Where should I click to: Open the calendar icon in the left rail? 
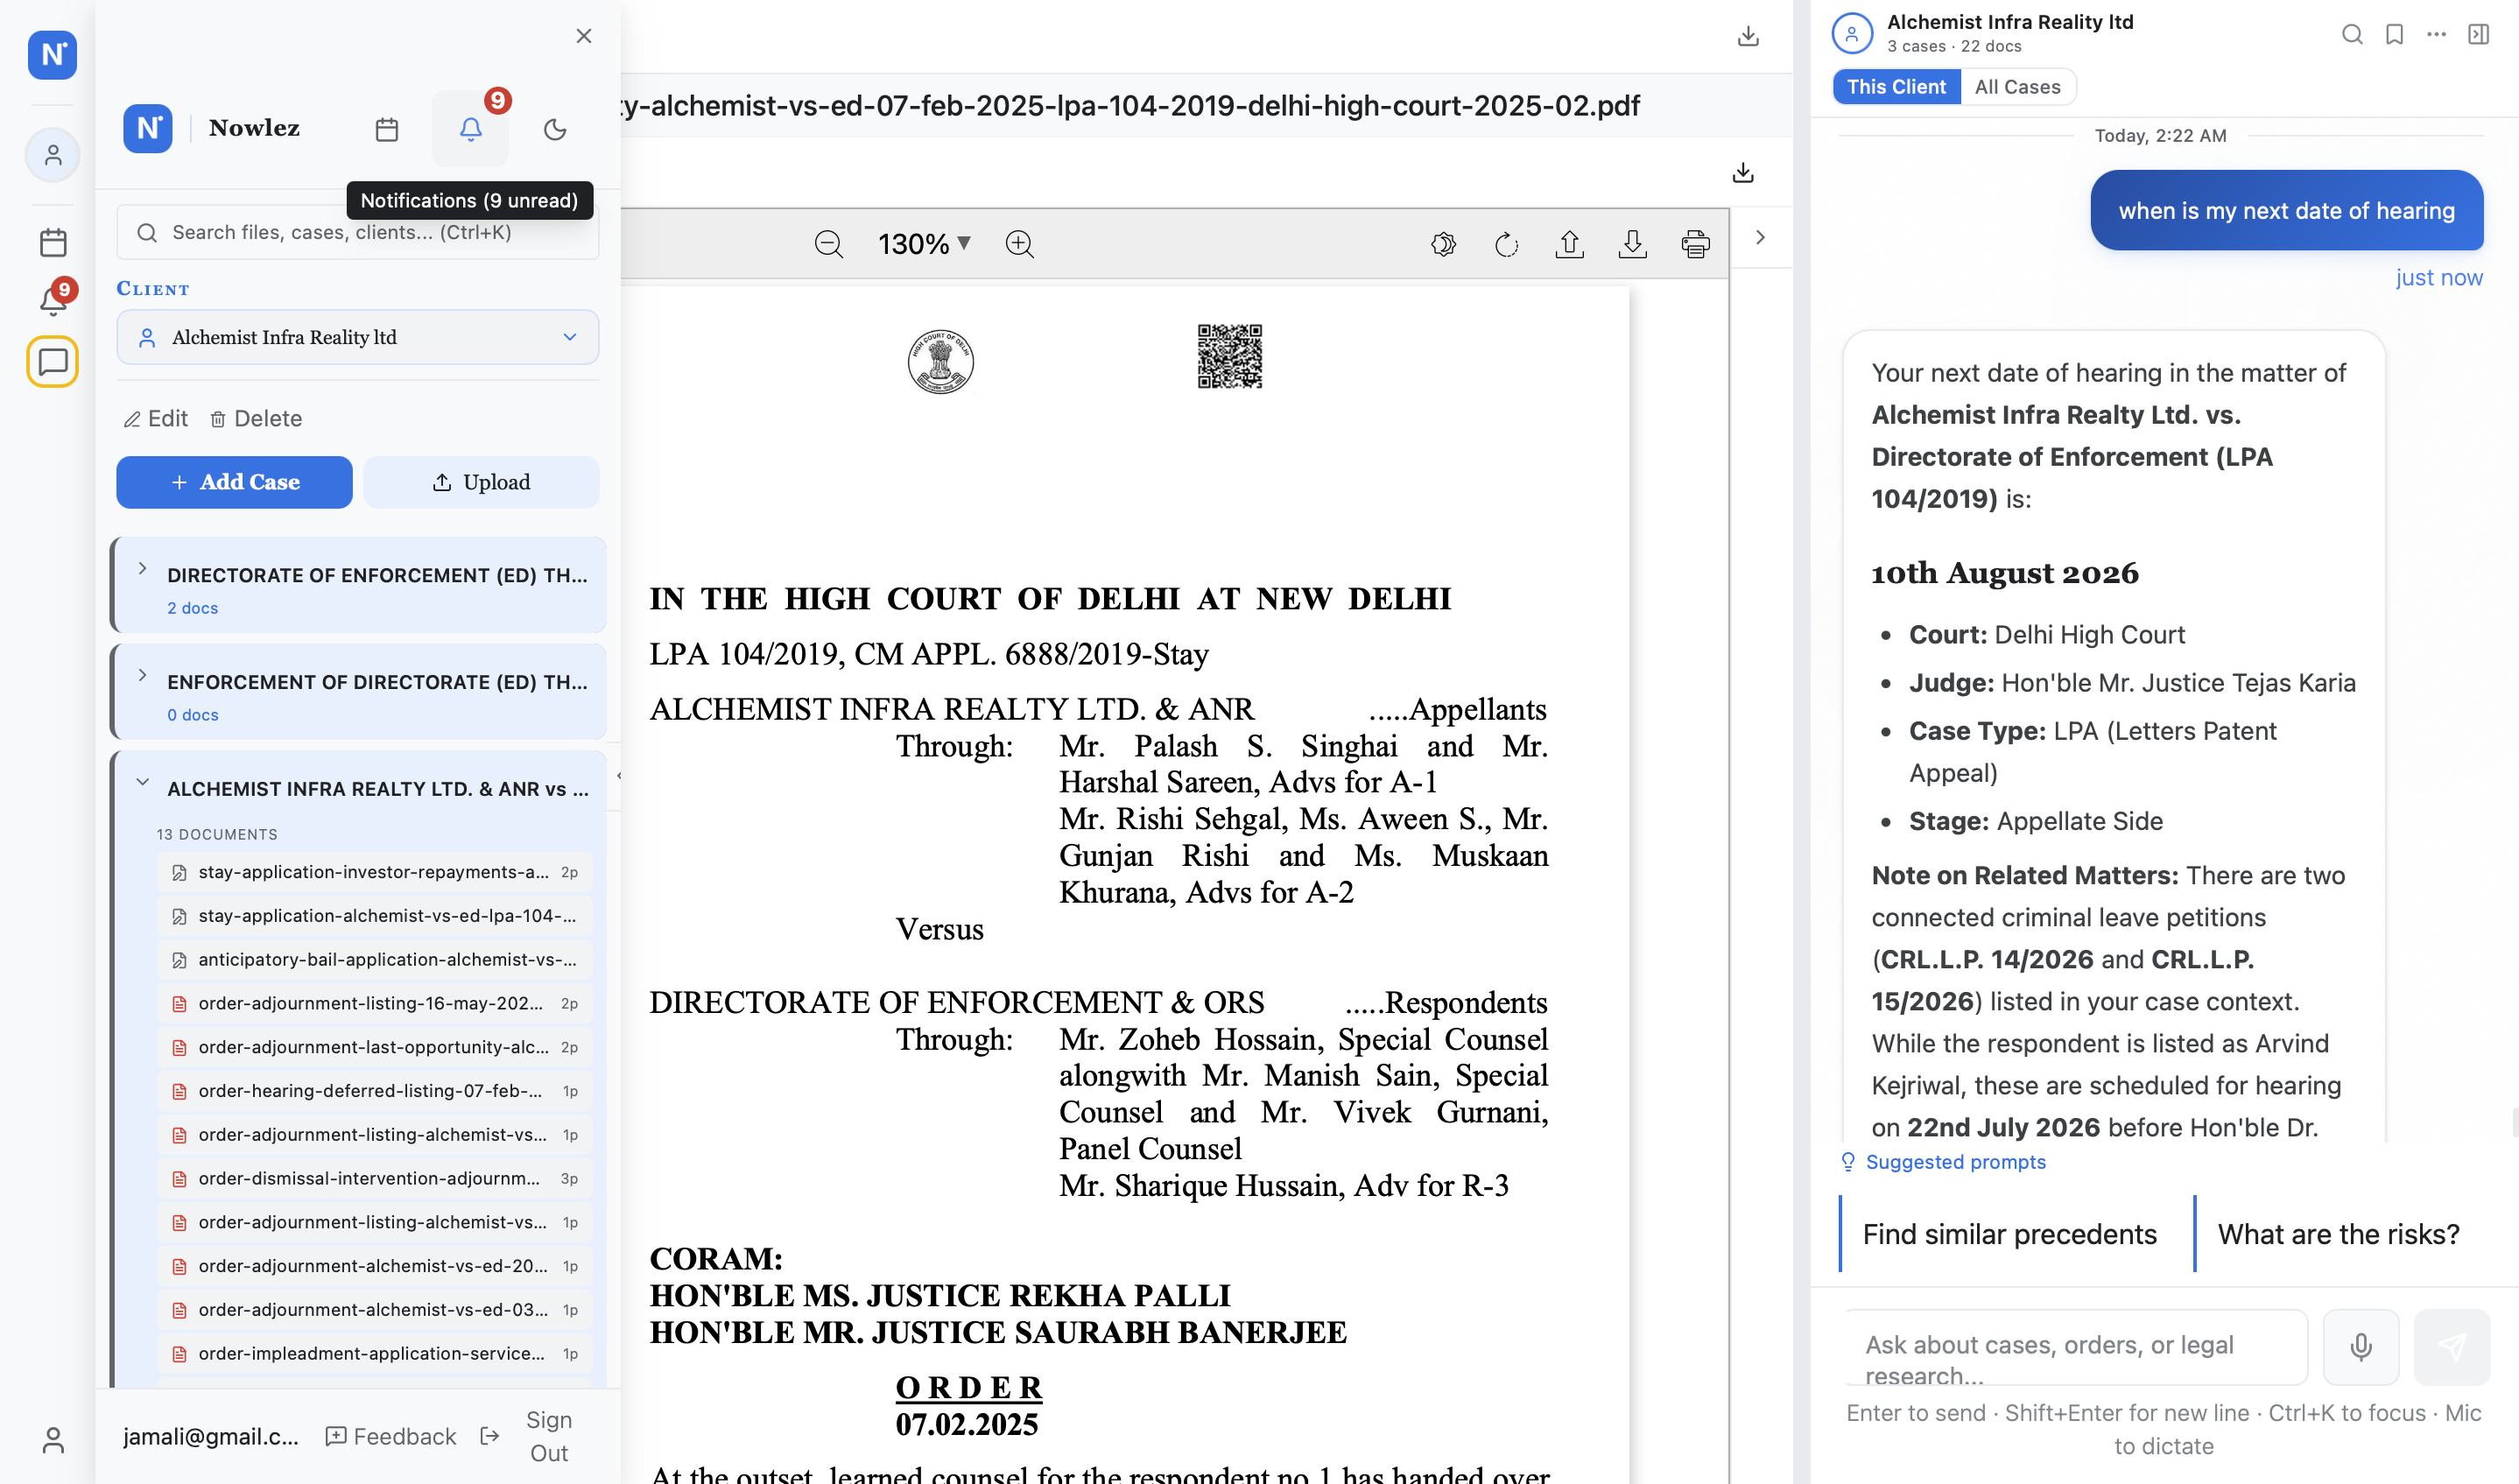52,242
